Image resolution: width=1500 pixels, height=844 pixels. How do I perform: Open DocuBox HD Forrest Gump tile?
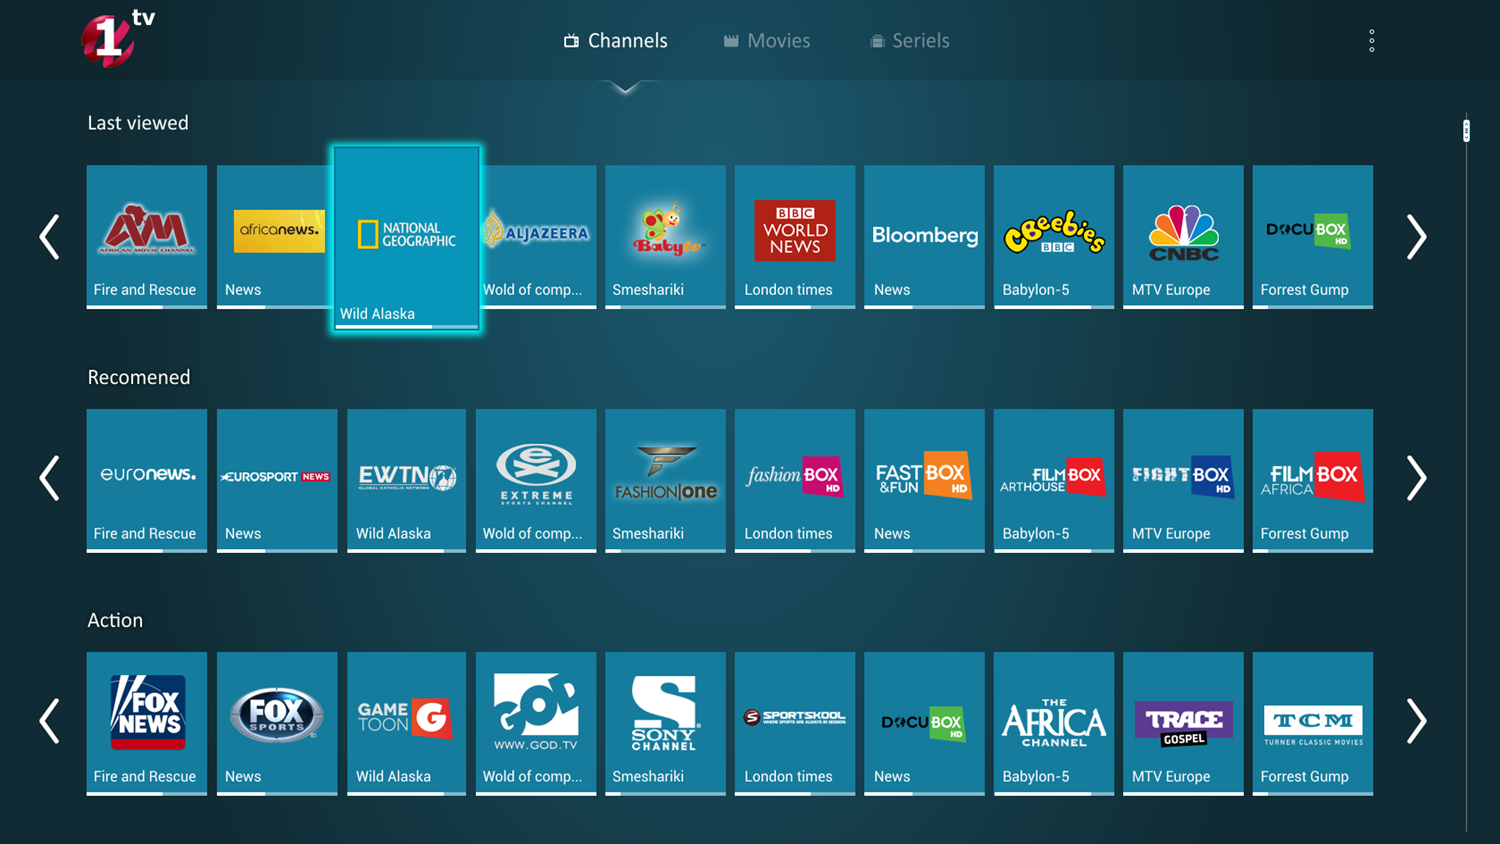(x=1313, y=237)
